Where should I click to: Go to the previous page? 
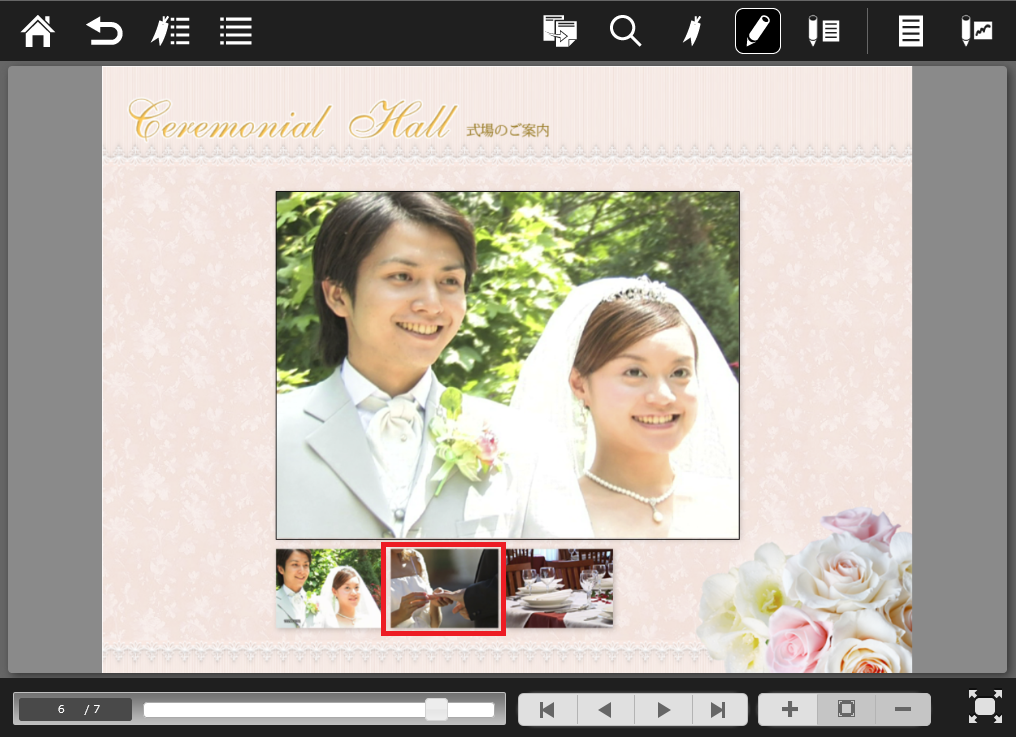pos(604,710)
